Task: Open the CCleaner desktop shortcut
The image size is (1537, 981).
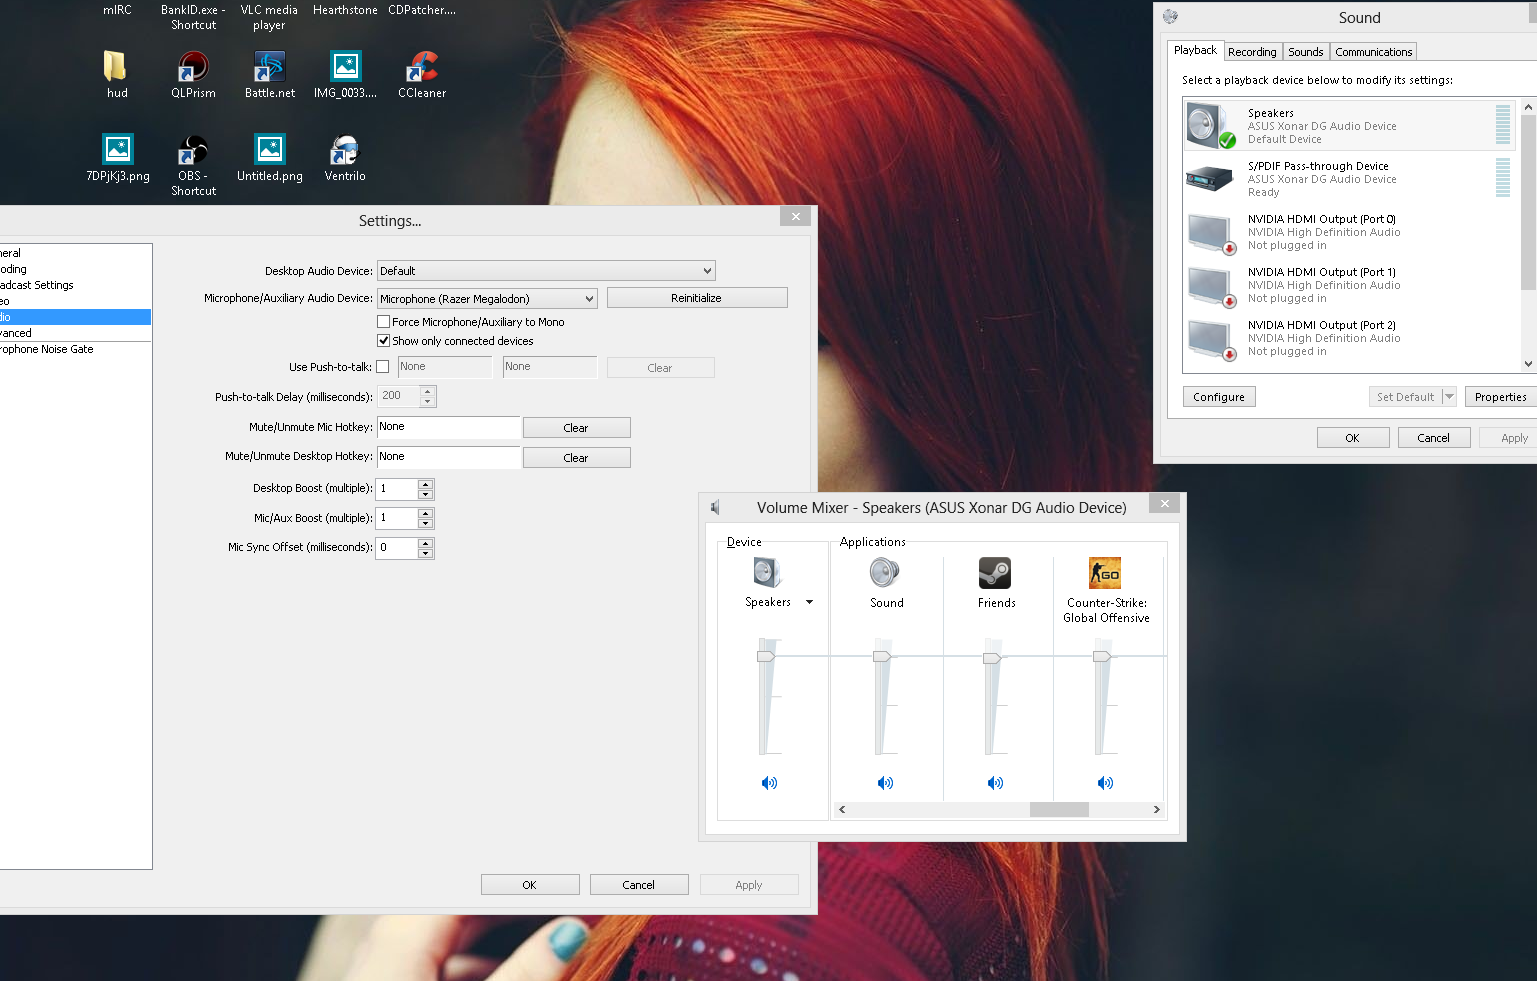Action: click(x=421, y=68)
